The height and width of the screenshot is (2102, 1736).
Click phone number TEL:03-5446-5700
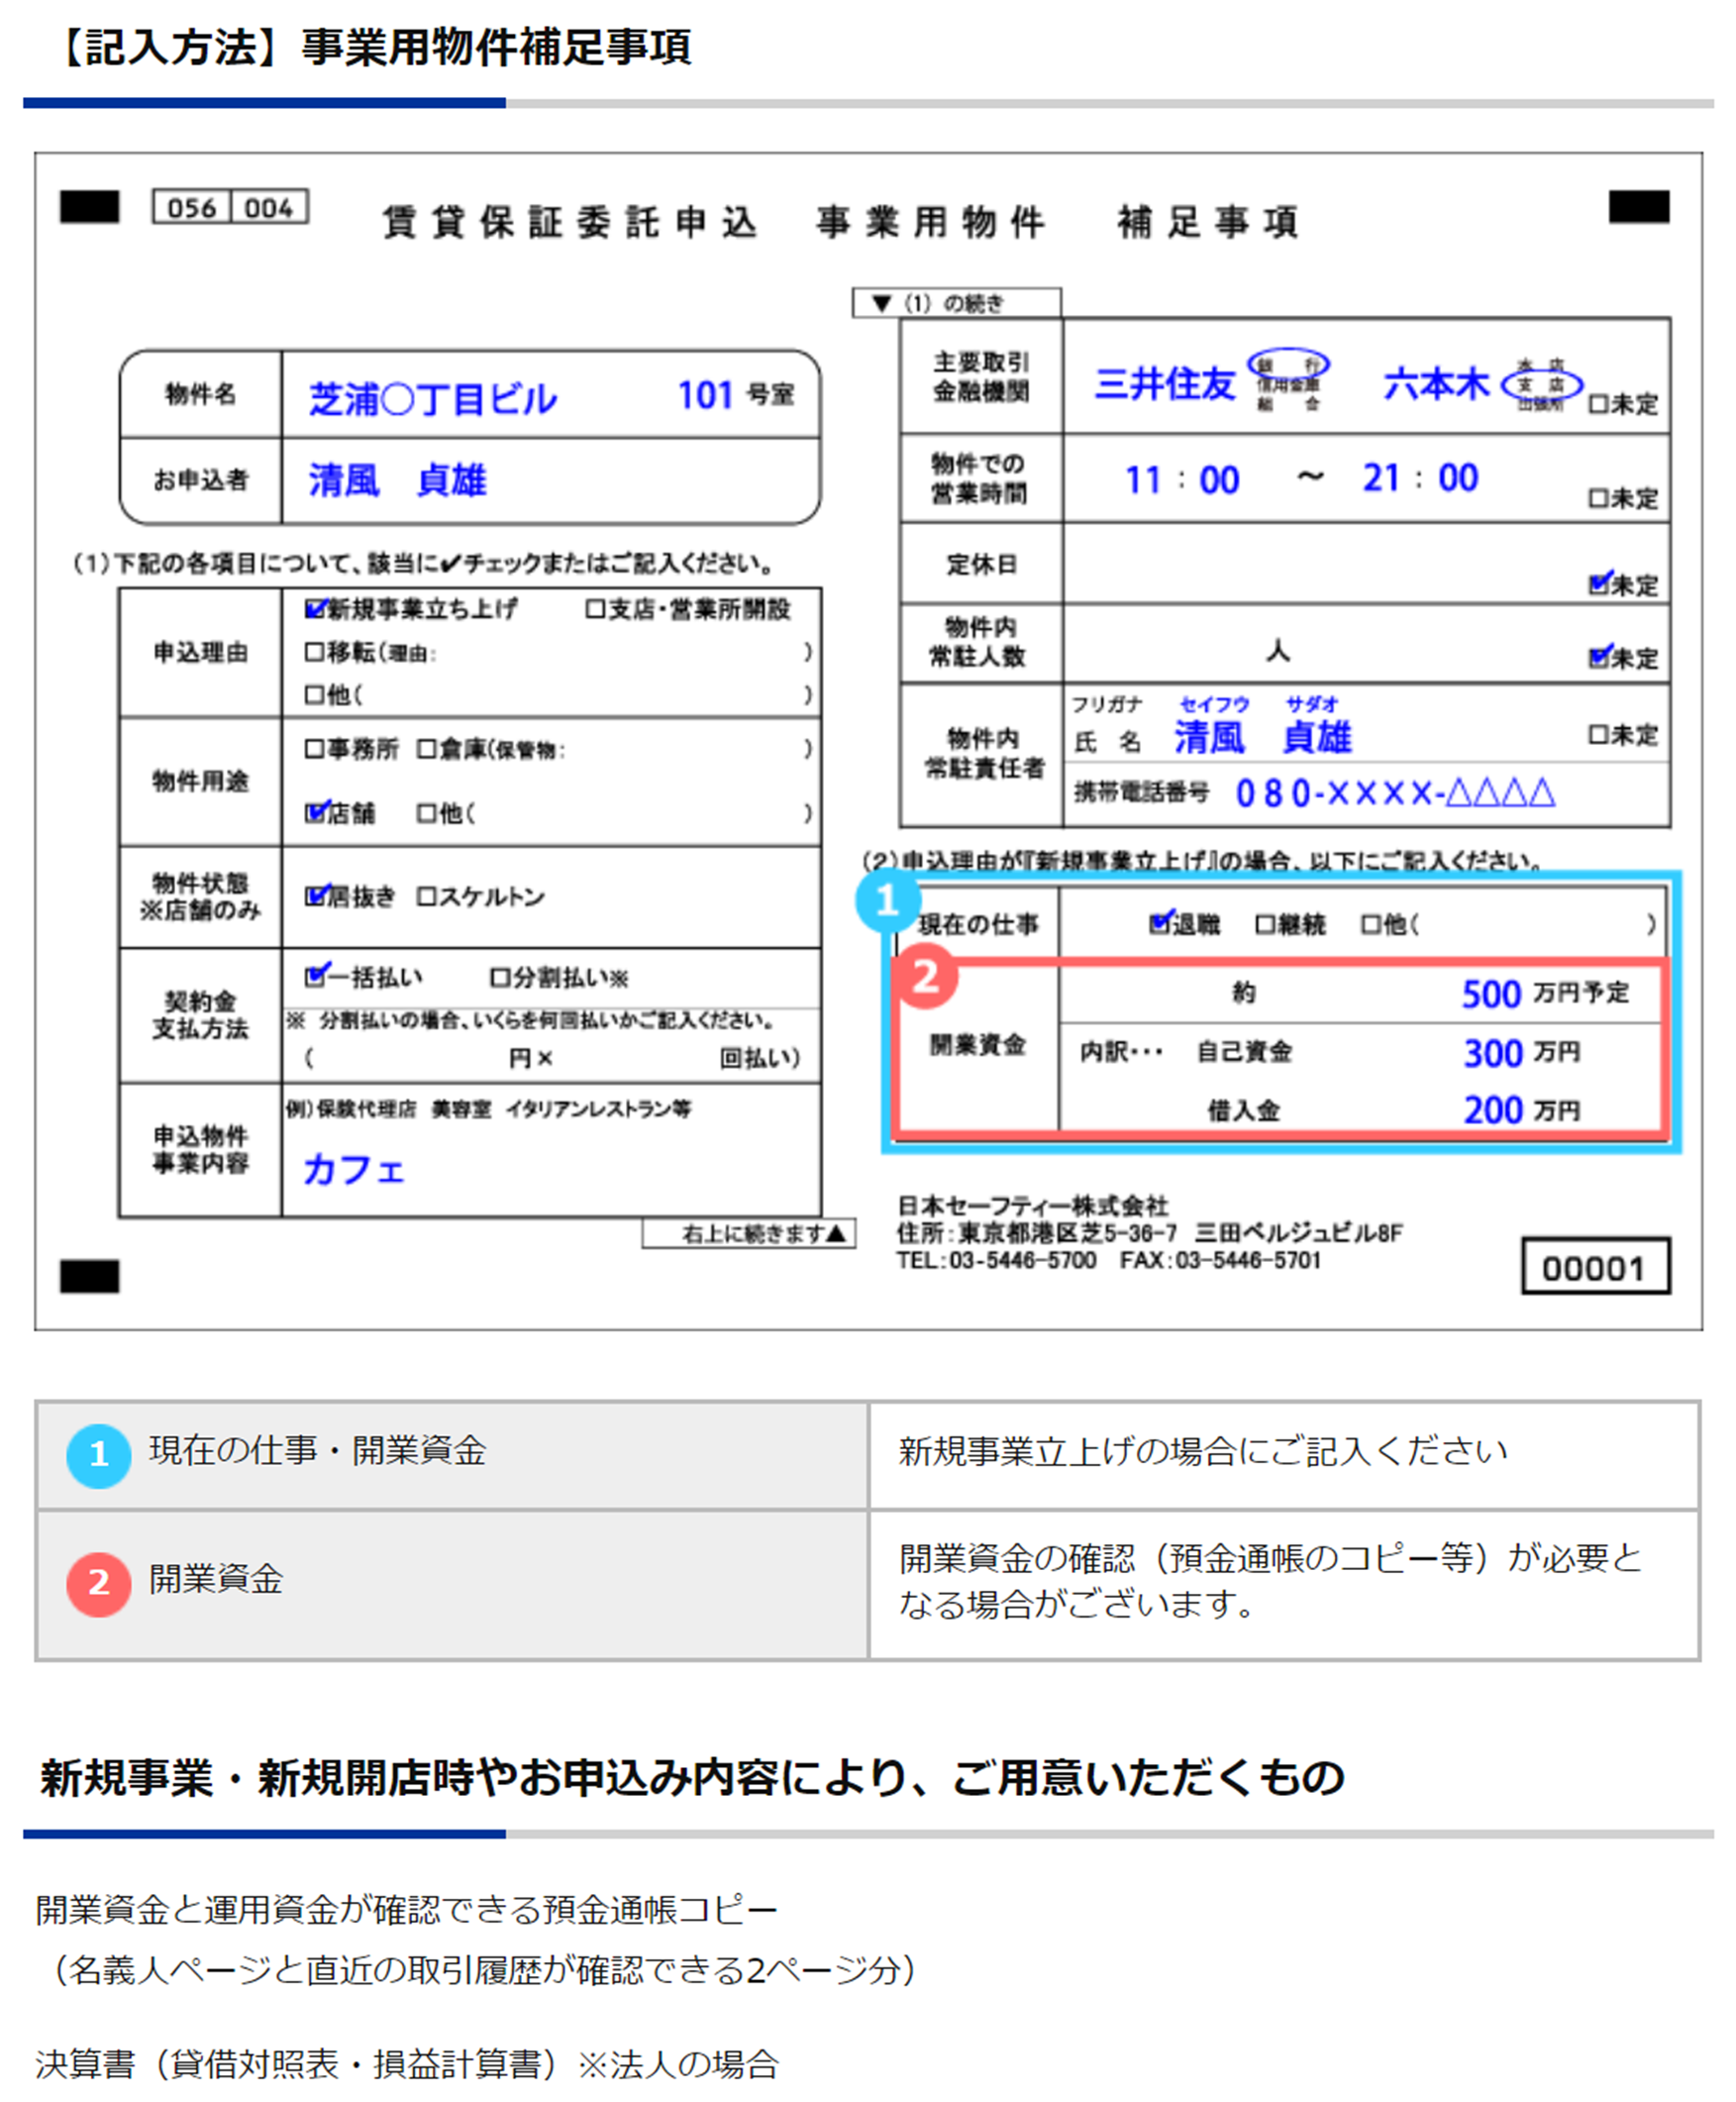[x=996, y=1260]
